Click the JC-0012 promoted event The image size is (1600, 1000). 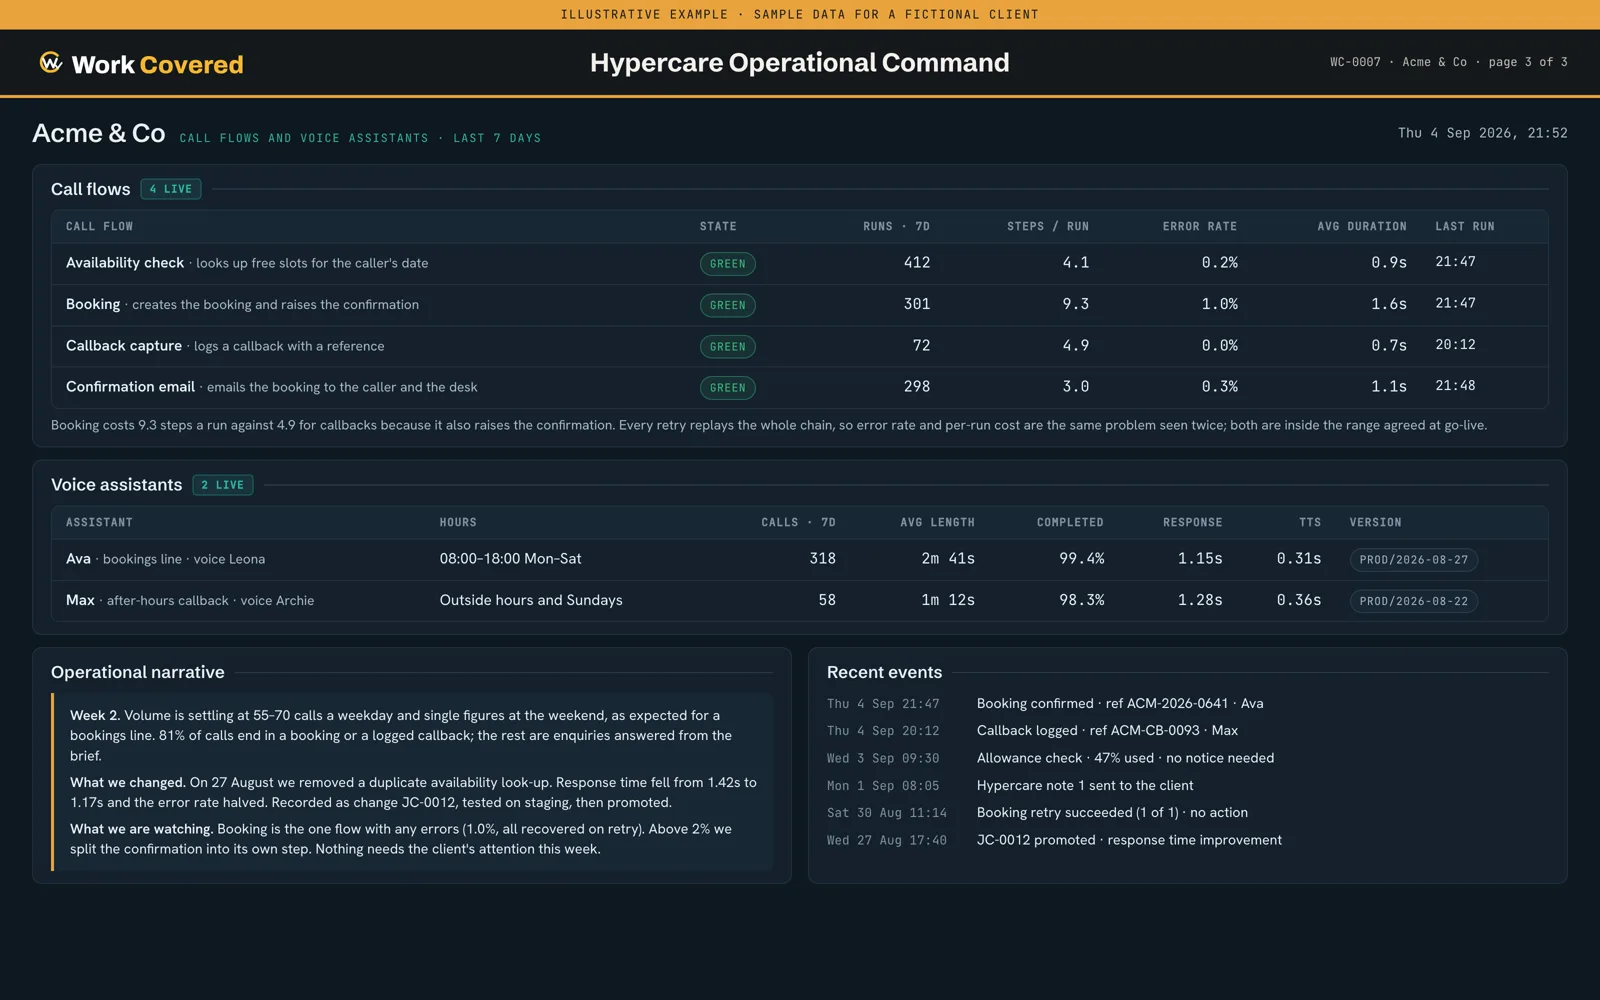pyautogui.click(x=1129, y=840)
